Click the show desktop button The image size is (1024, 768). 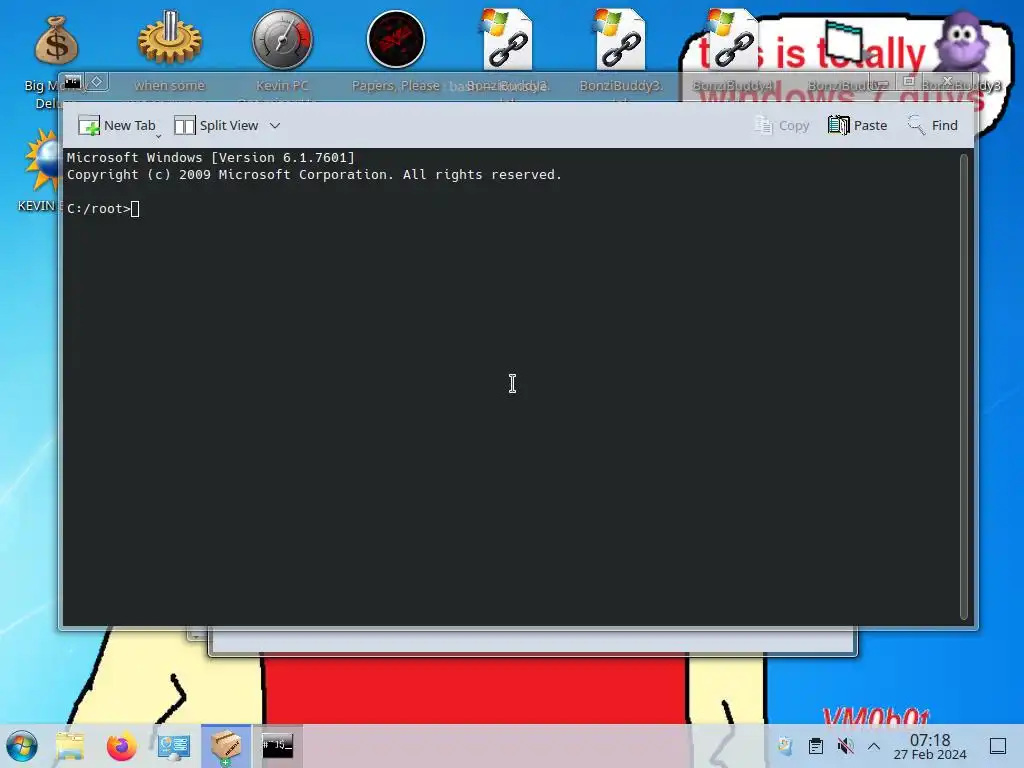998,746
